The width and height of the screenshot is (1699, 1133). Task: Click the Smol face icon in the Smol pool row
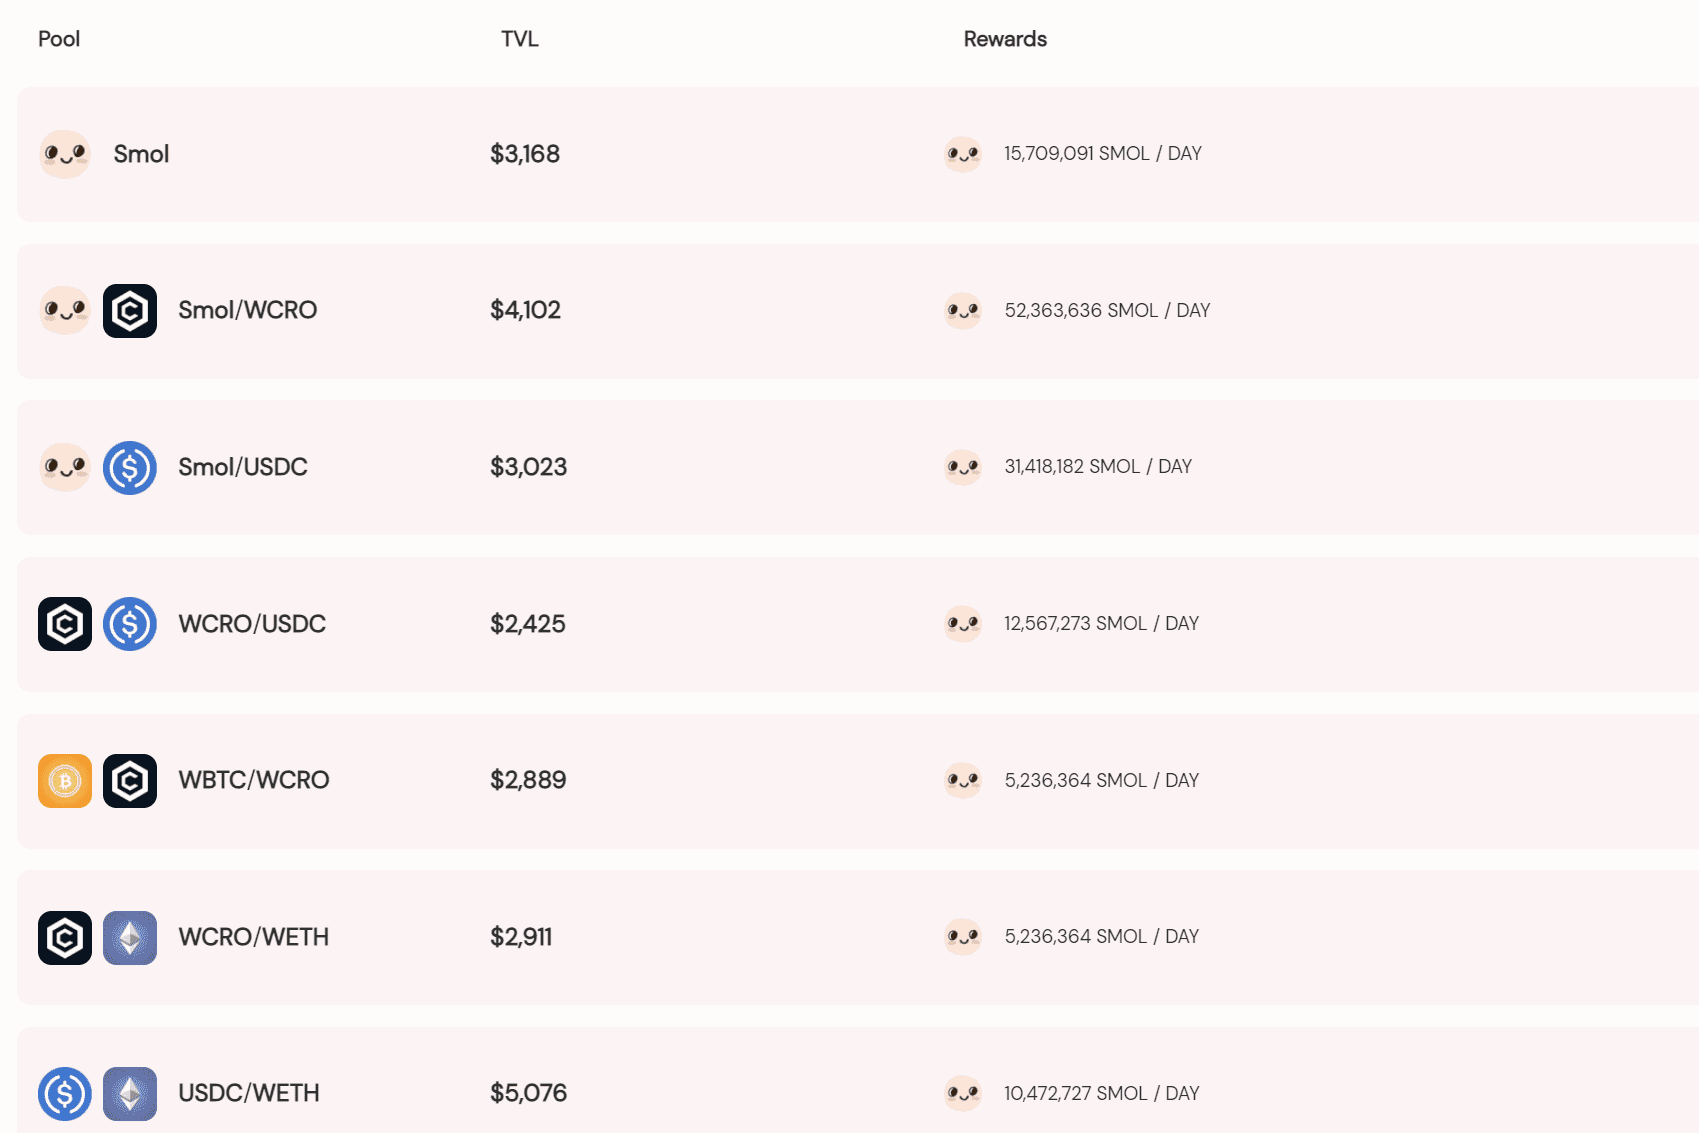pyautogui.click(x=65, y=154)
